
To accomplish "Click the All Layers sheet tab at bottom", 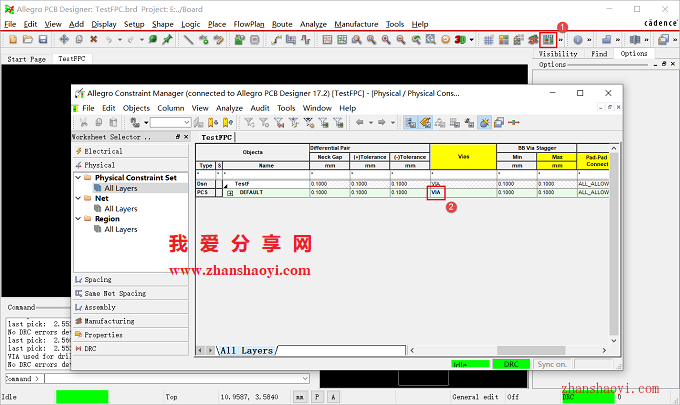I will click(x=246, y=350).
